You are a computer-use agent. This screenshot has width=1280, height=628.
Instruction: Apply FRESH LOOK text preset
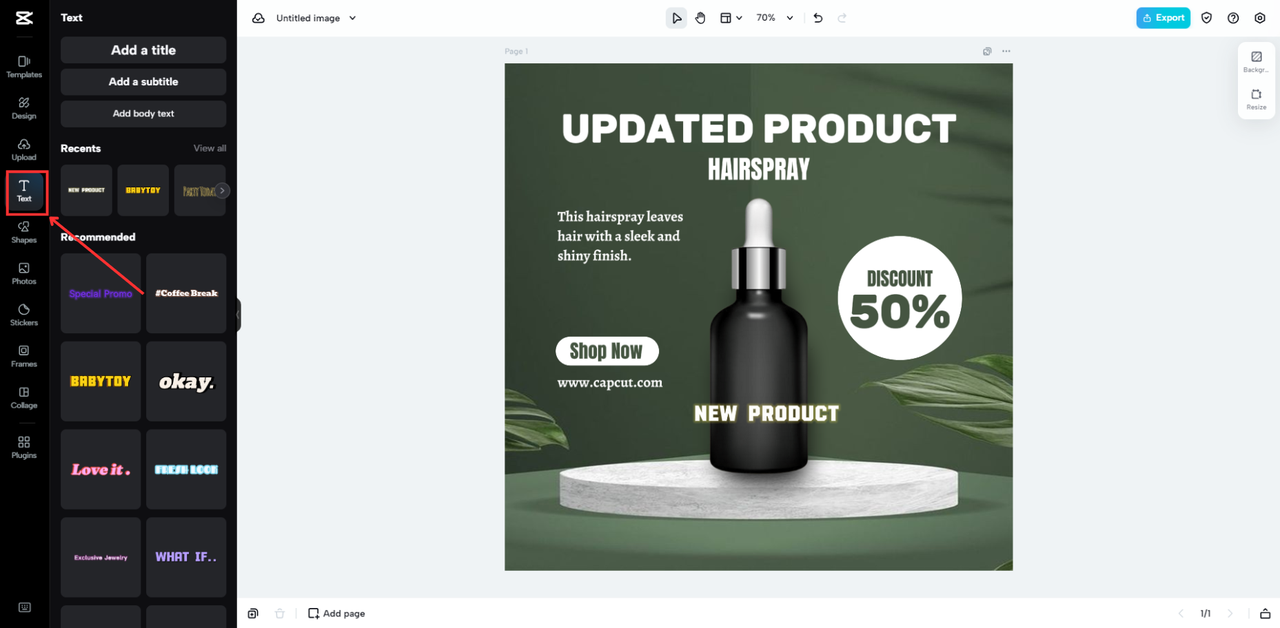coord(186,469)
